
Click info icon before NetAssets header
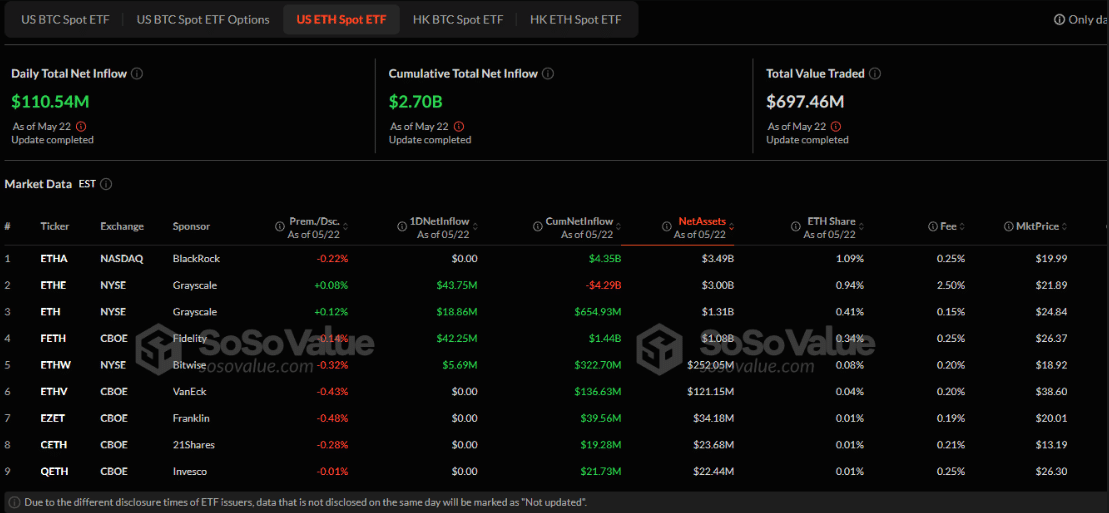click(x=666, y=226)
